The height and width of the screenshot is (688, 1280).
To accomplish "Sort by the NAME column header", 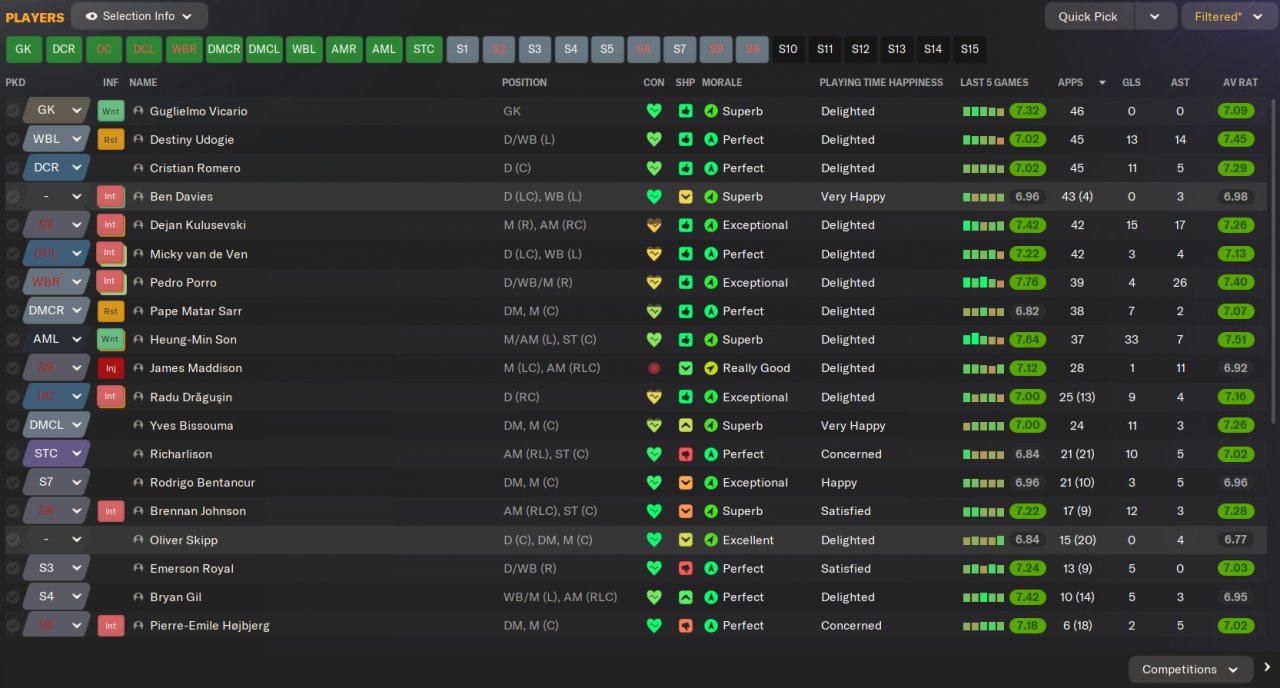I will tap(143, 82).
